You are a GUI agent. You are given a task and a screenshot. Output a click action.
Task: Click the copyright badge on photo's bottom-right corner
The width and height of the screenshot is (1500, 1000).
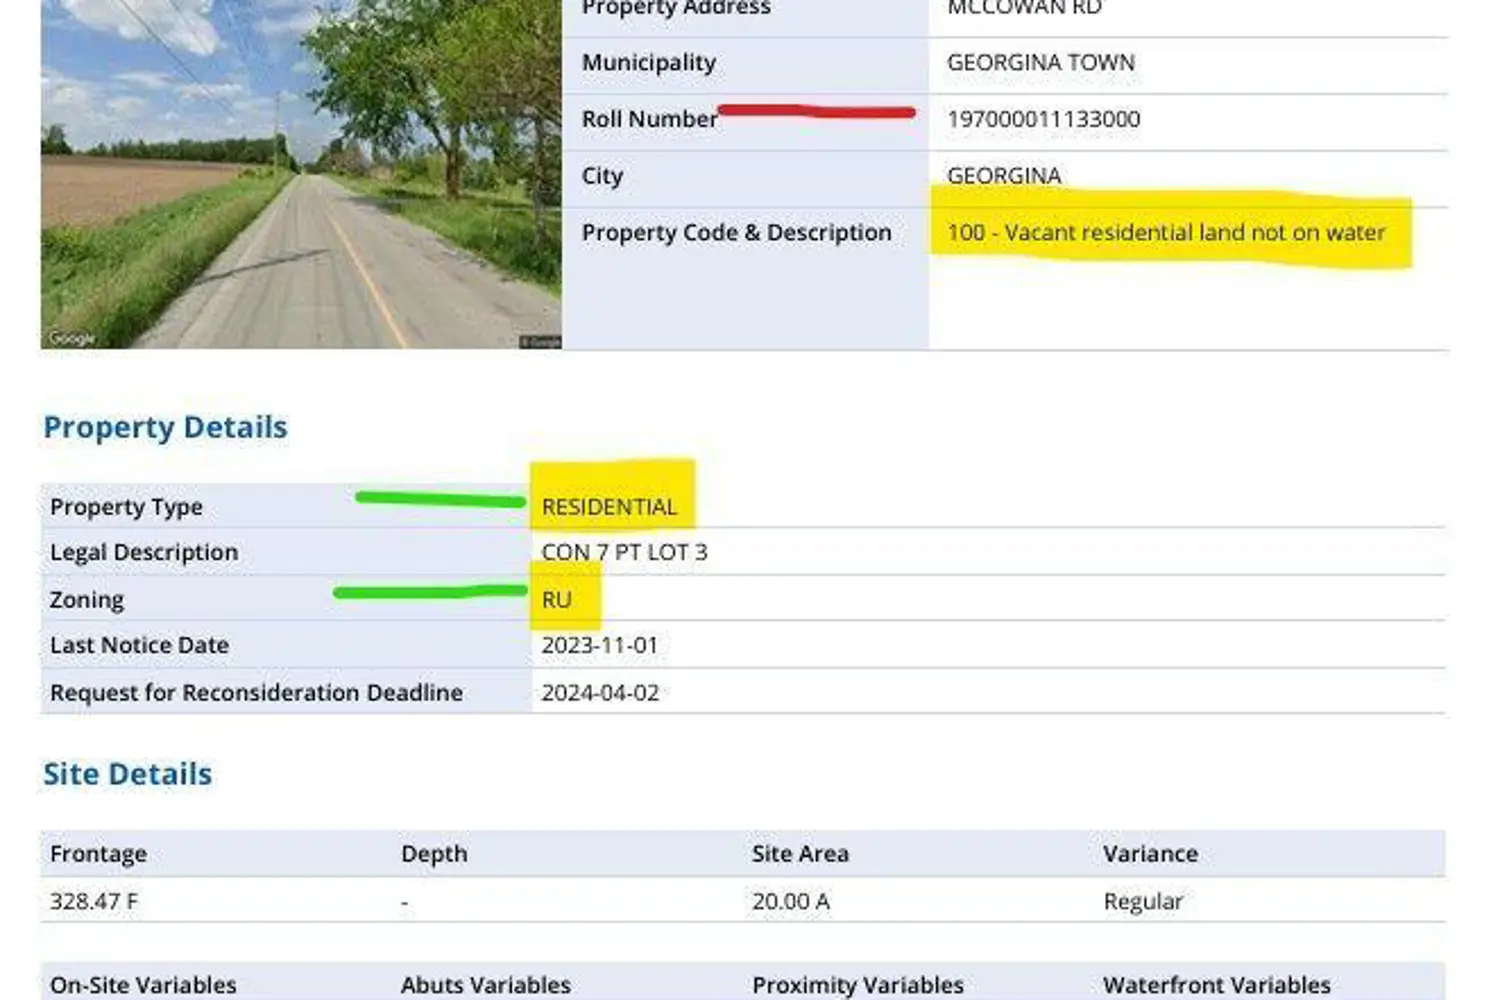tap(540, 342)
